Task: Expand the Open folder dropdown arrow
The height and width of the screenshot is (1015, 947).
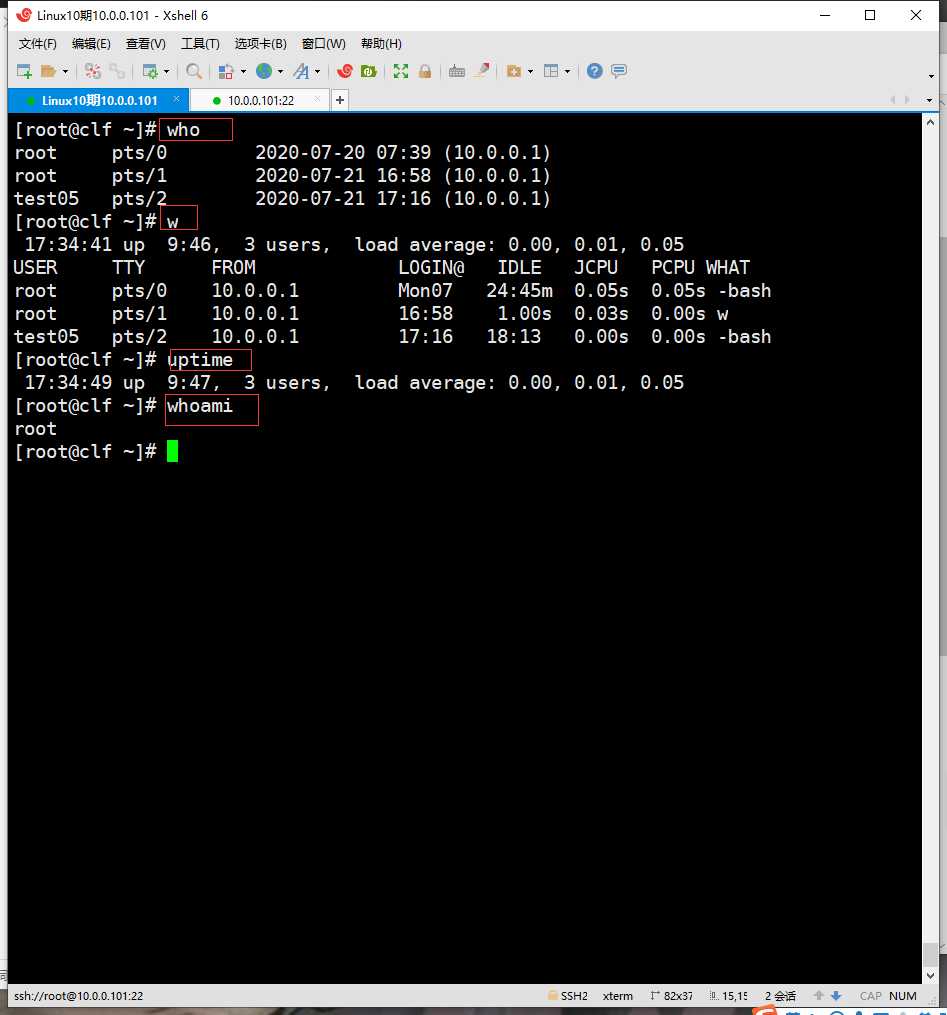Action: [66, 72]
